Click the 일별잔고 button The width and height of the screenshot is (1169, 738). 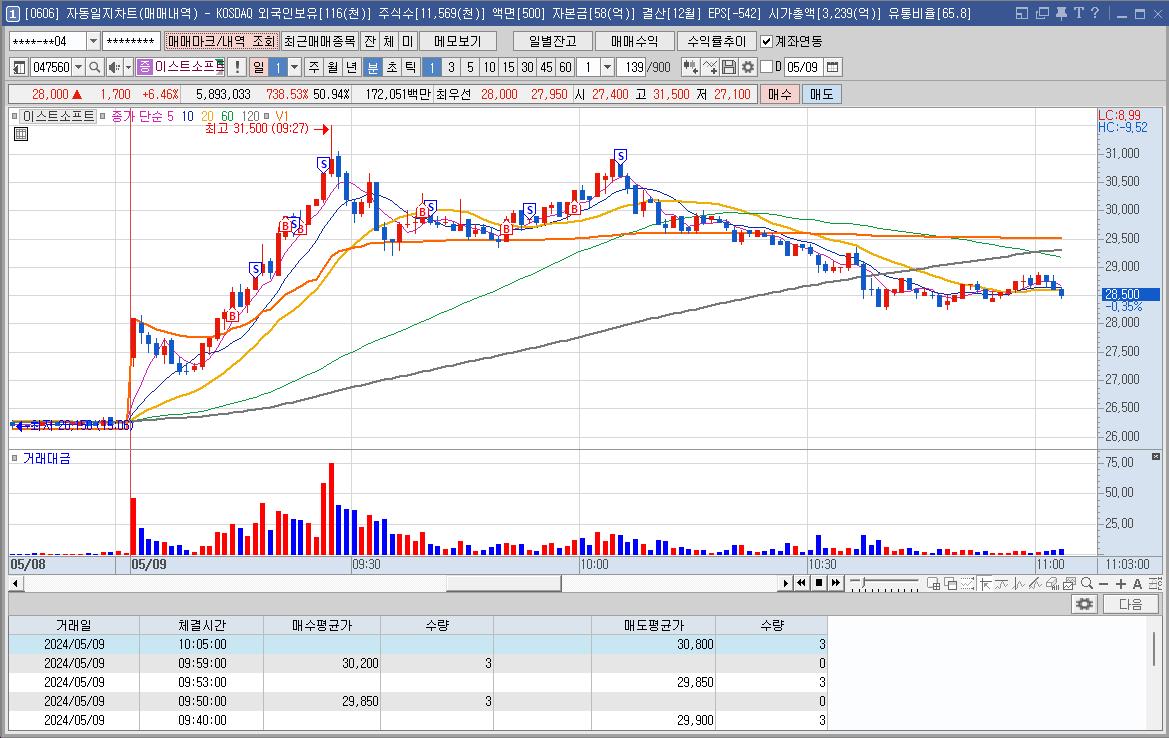[552, 42]
